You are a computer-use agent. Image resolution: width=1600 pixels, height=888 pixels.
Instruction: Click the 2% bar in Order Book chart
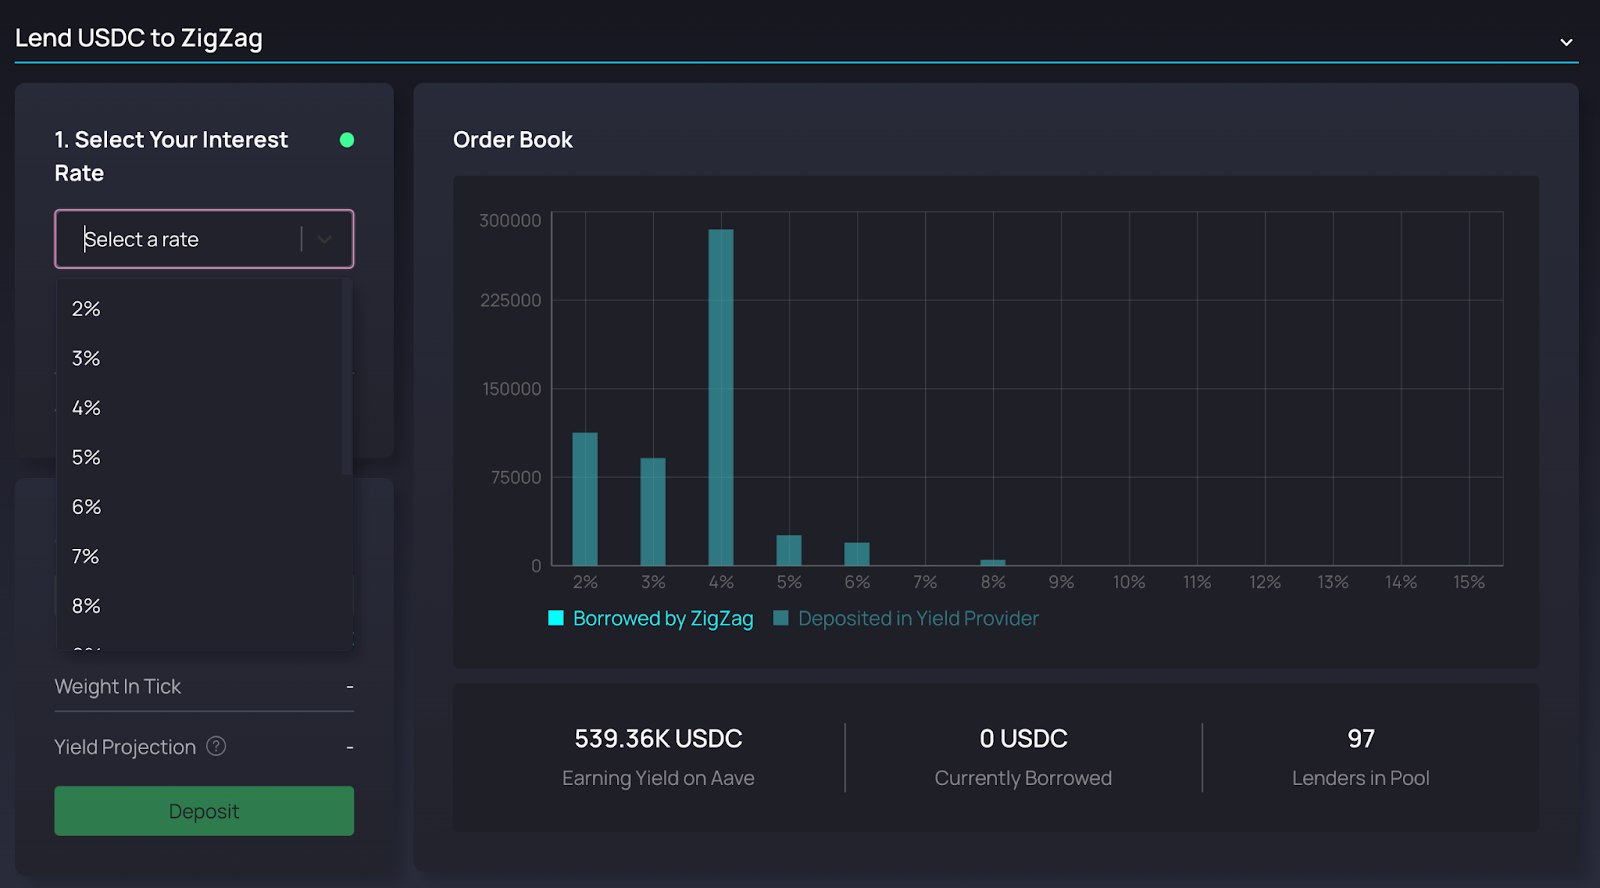(585, 499)
